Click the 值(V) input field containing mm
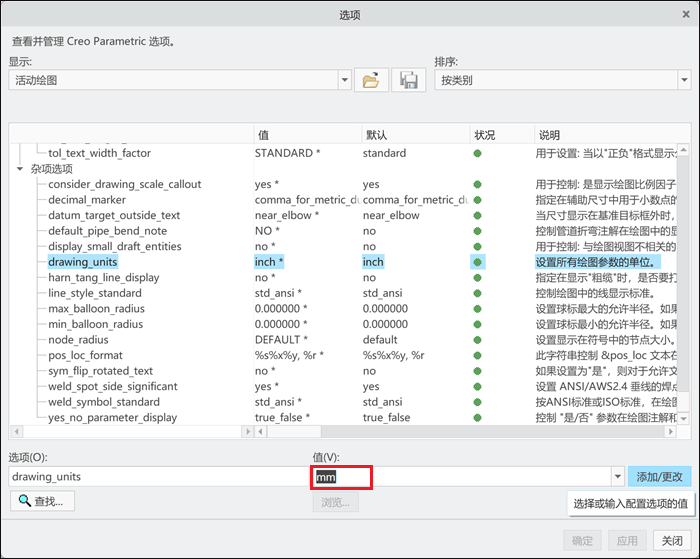This screenshot has height=559, width=700. pyautogui.click(x=461, y=477)
